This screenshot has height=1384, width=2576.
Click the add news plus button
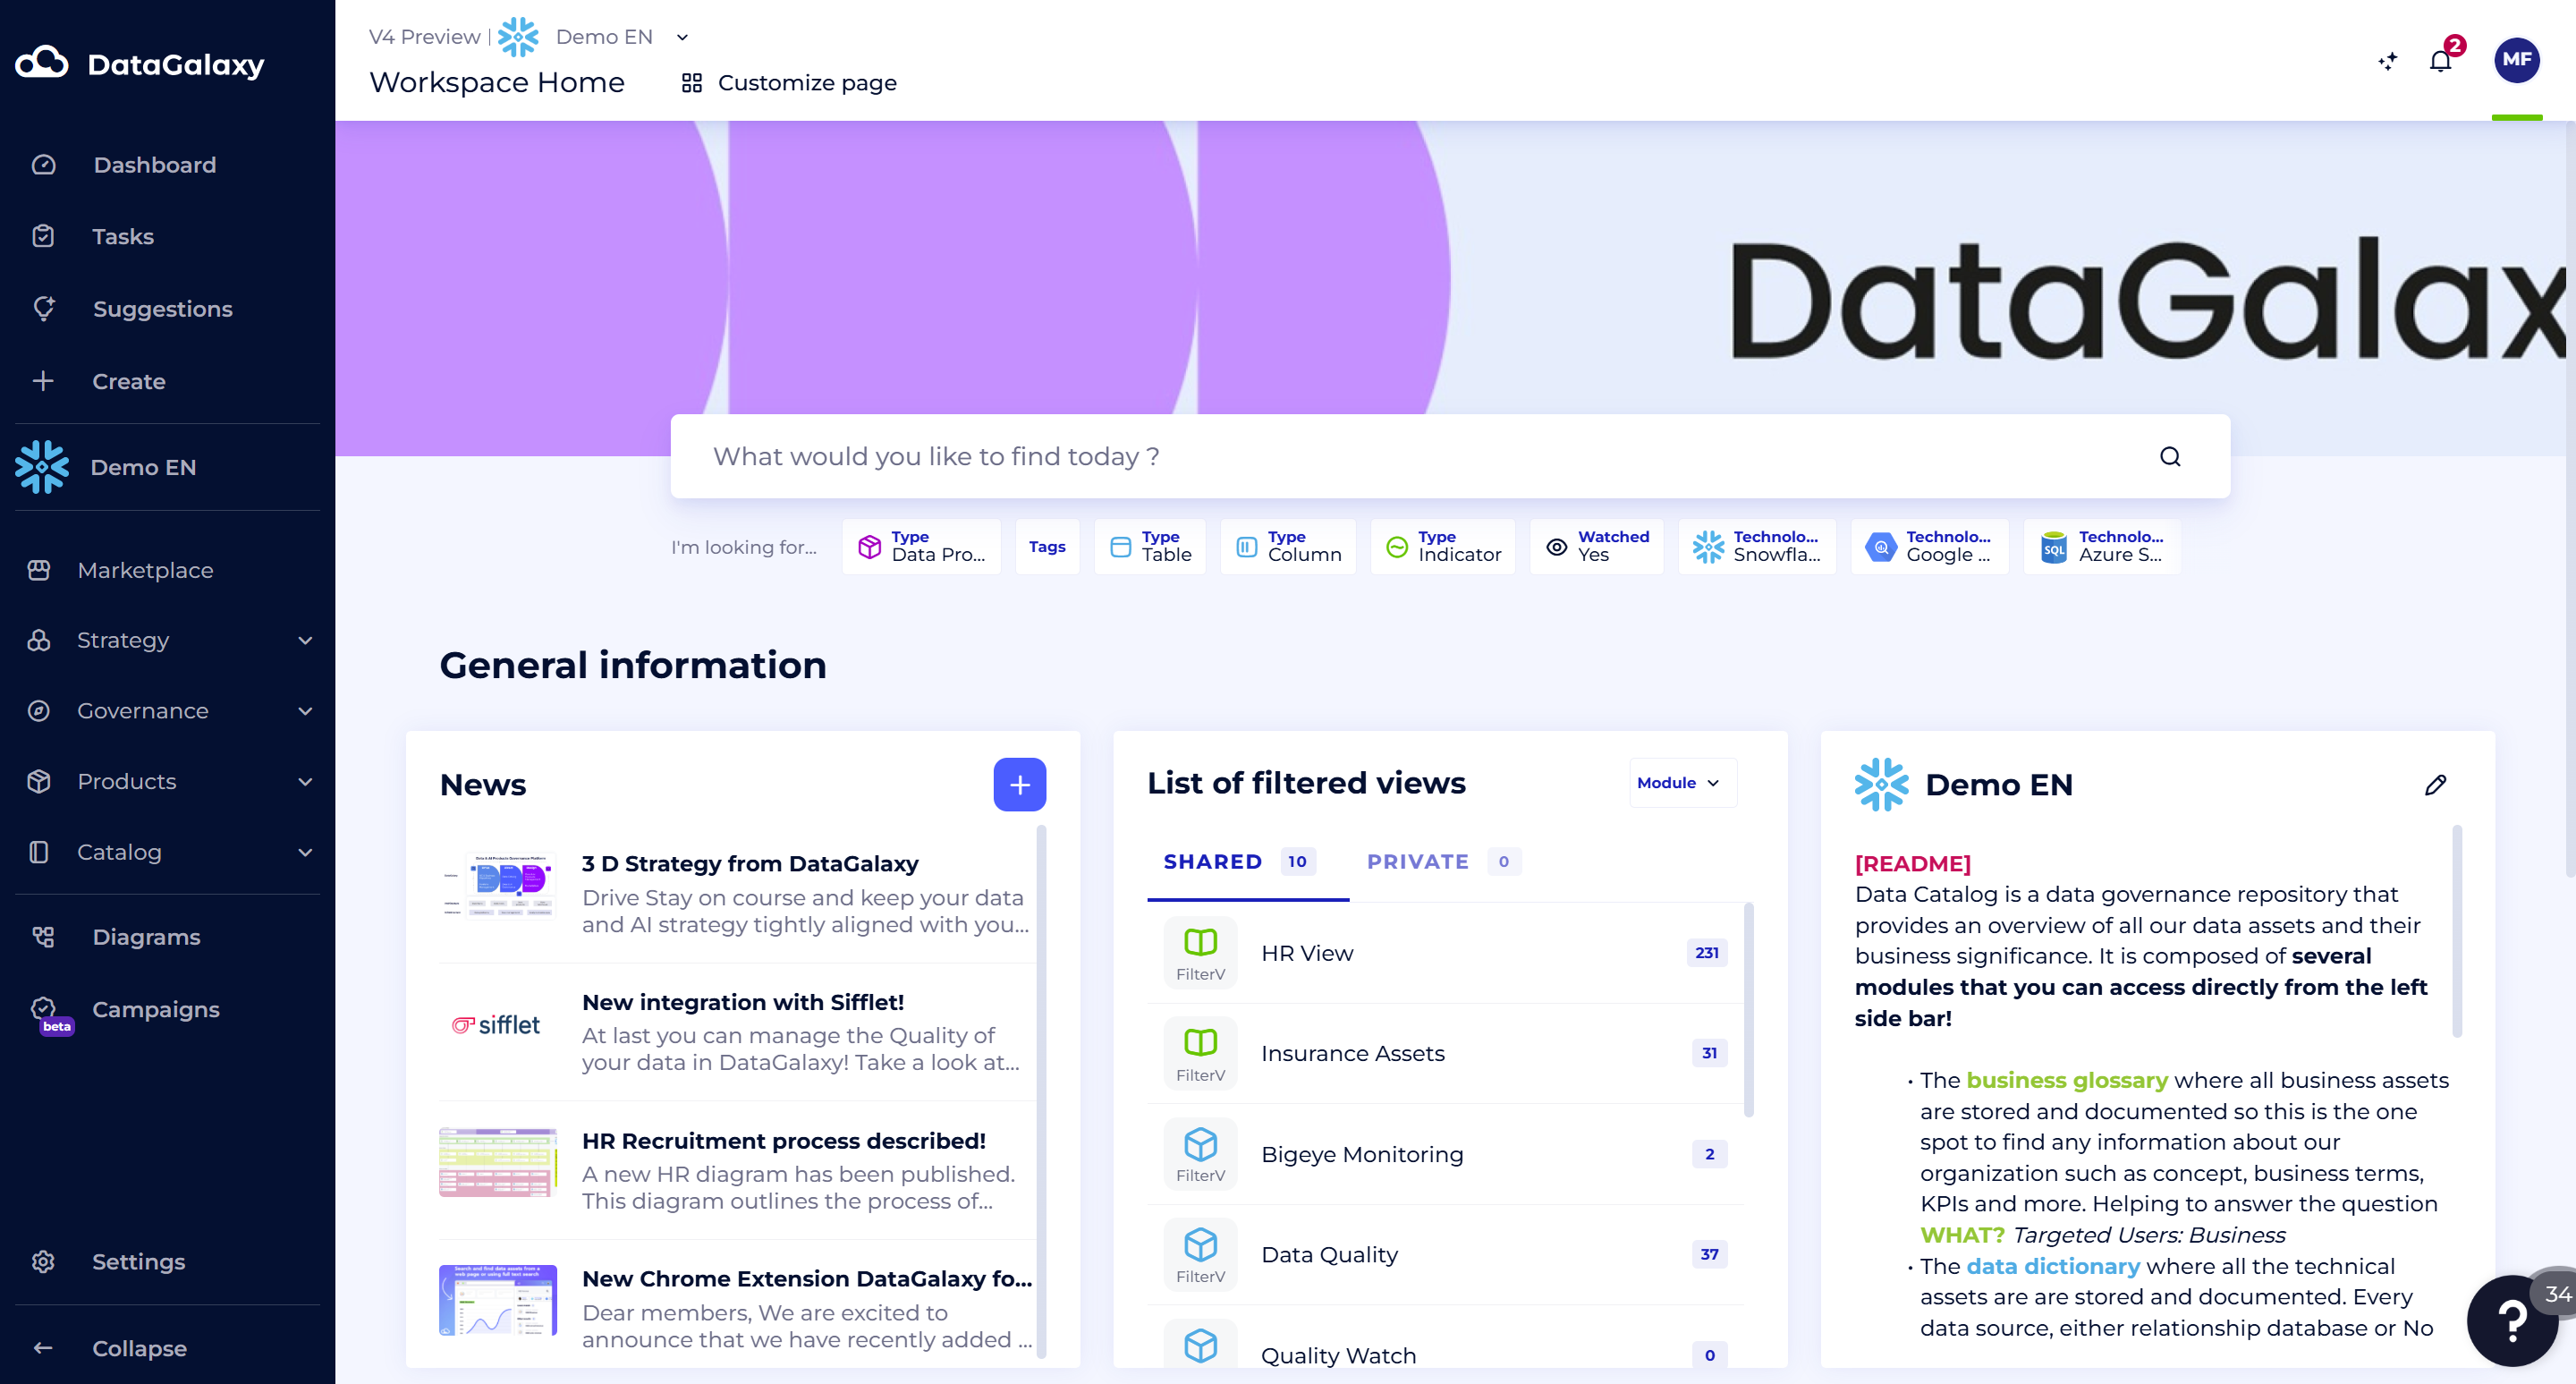pyautogui.click(x=1020, y=784)
